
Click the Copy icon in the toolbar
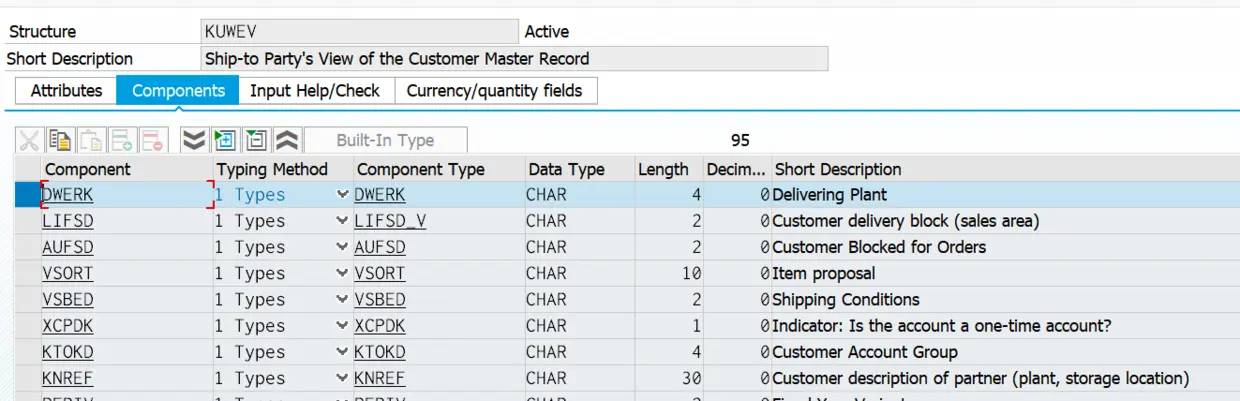[60, 141]
